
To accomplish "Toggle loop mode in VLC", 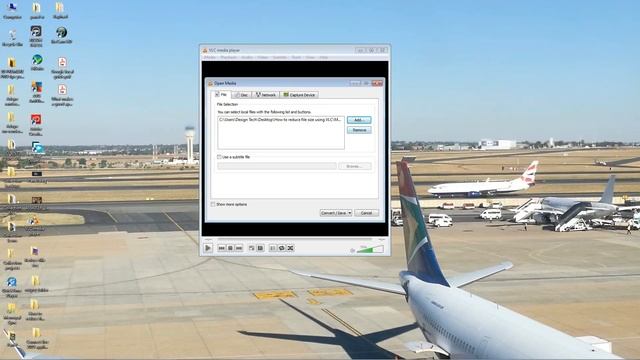I will [282, 248].
